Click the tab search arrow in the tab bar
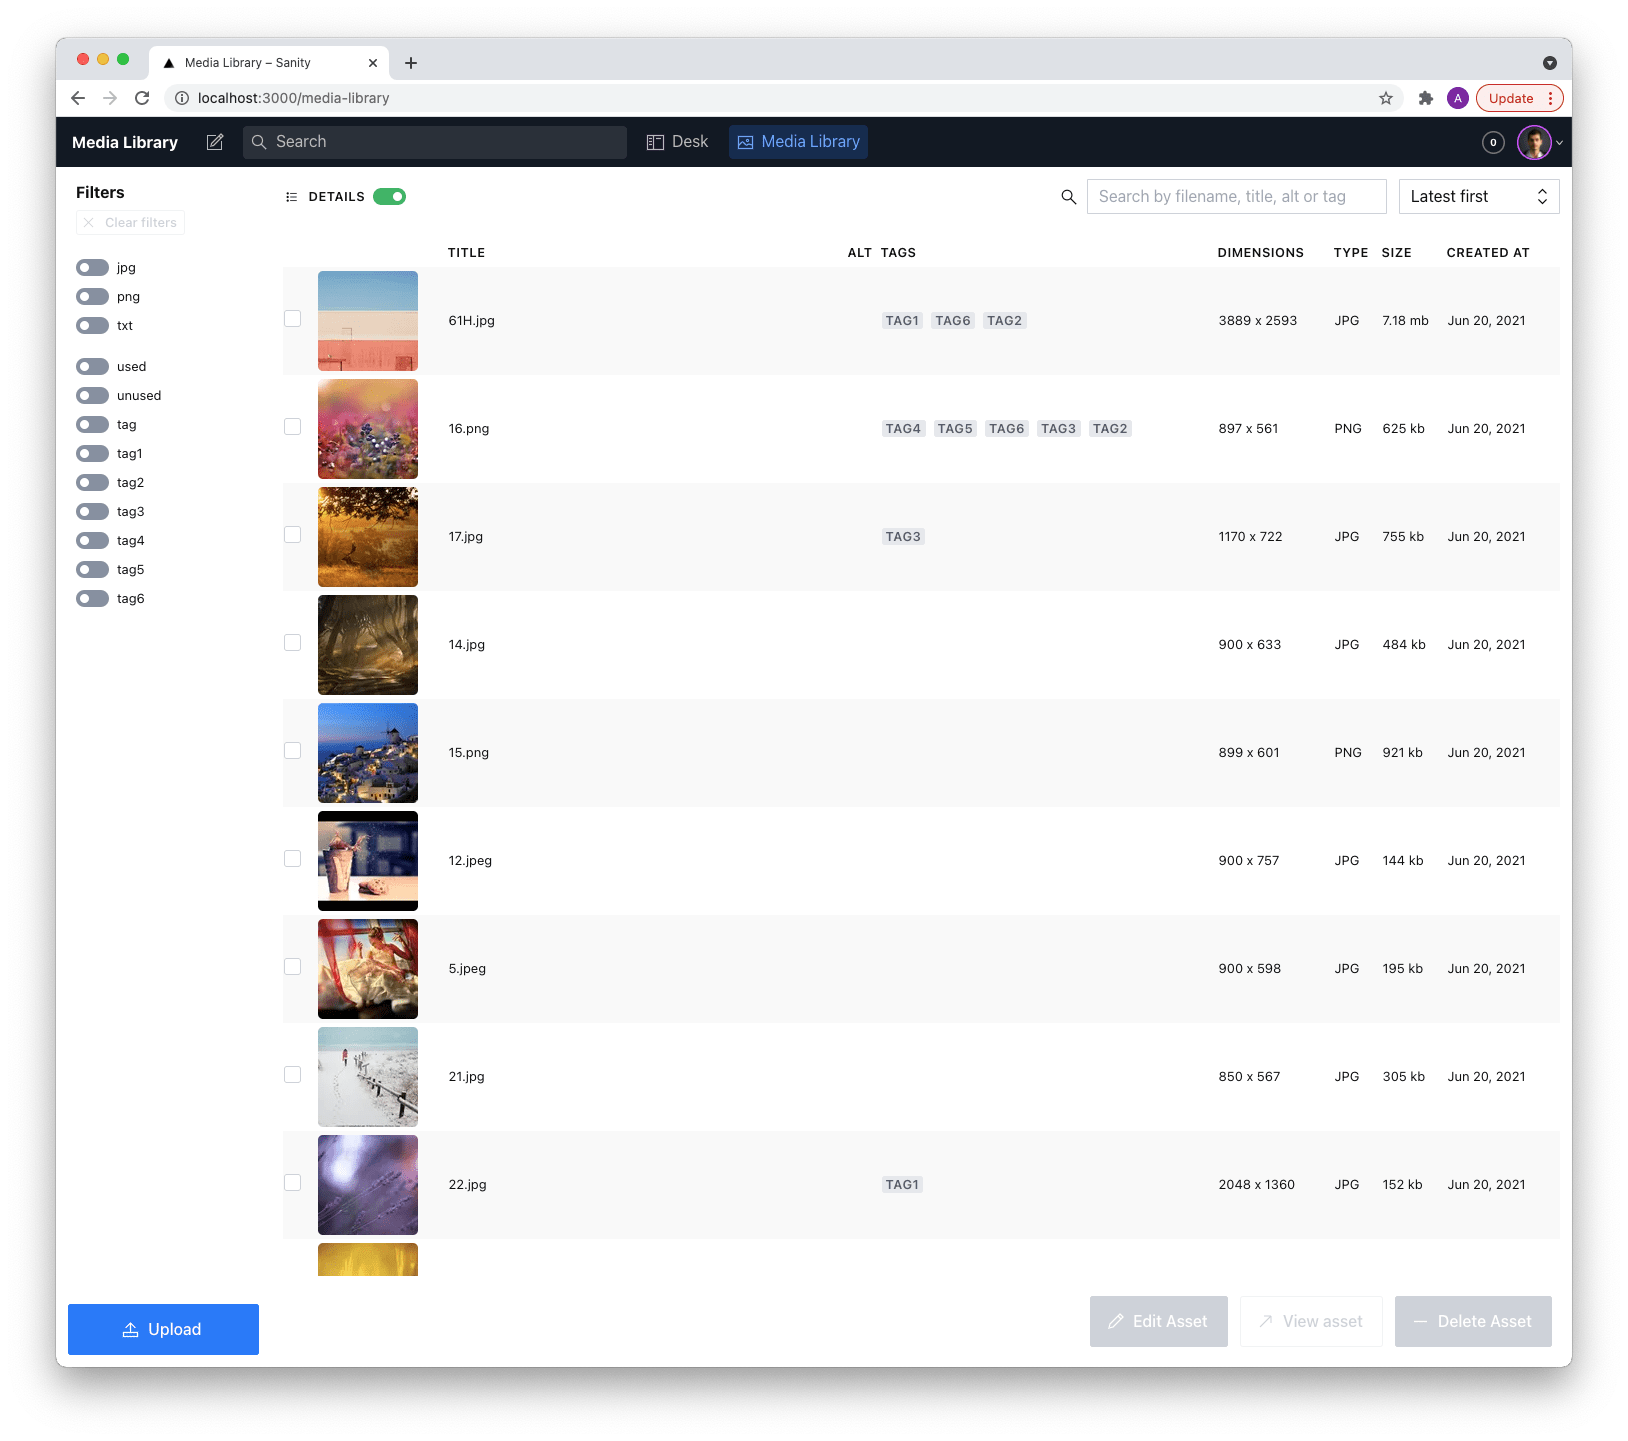1628x1441 pixels. pyautogui.click(x=1550, y=63)
